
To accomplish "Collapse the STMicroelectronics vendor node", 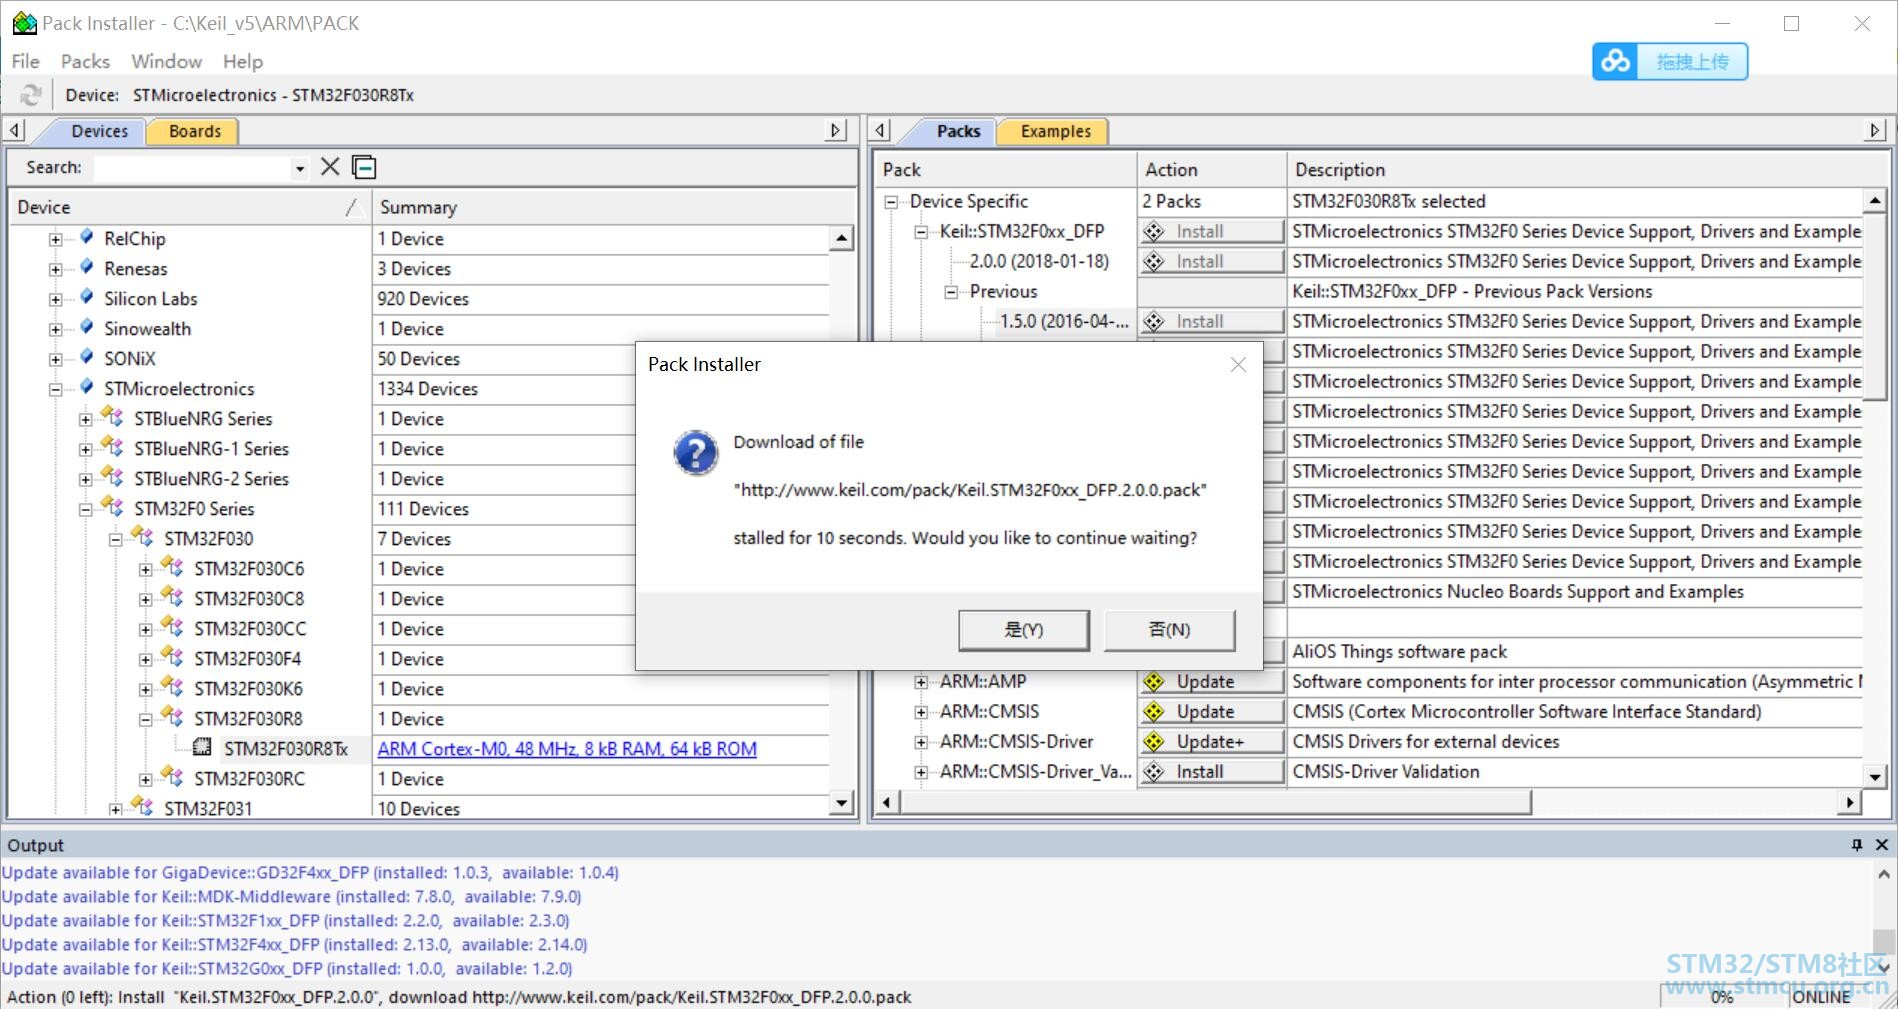I will 56,389.
